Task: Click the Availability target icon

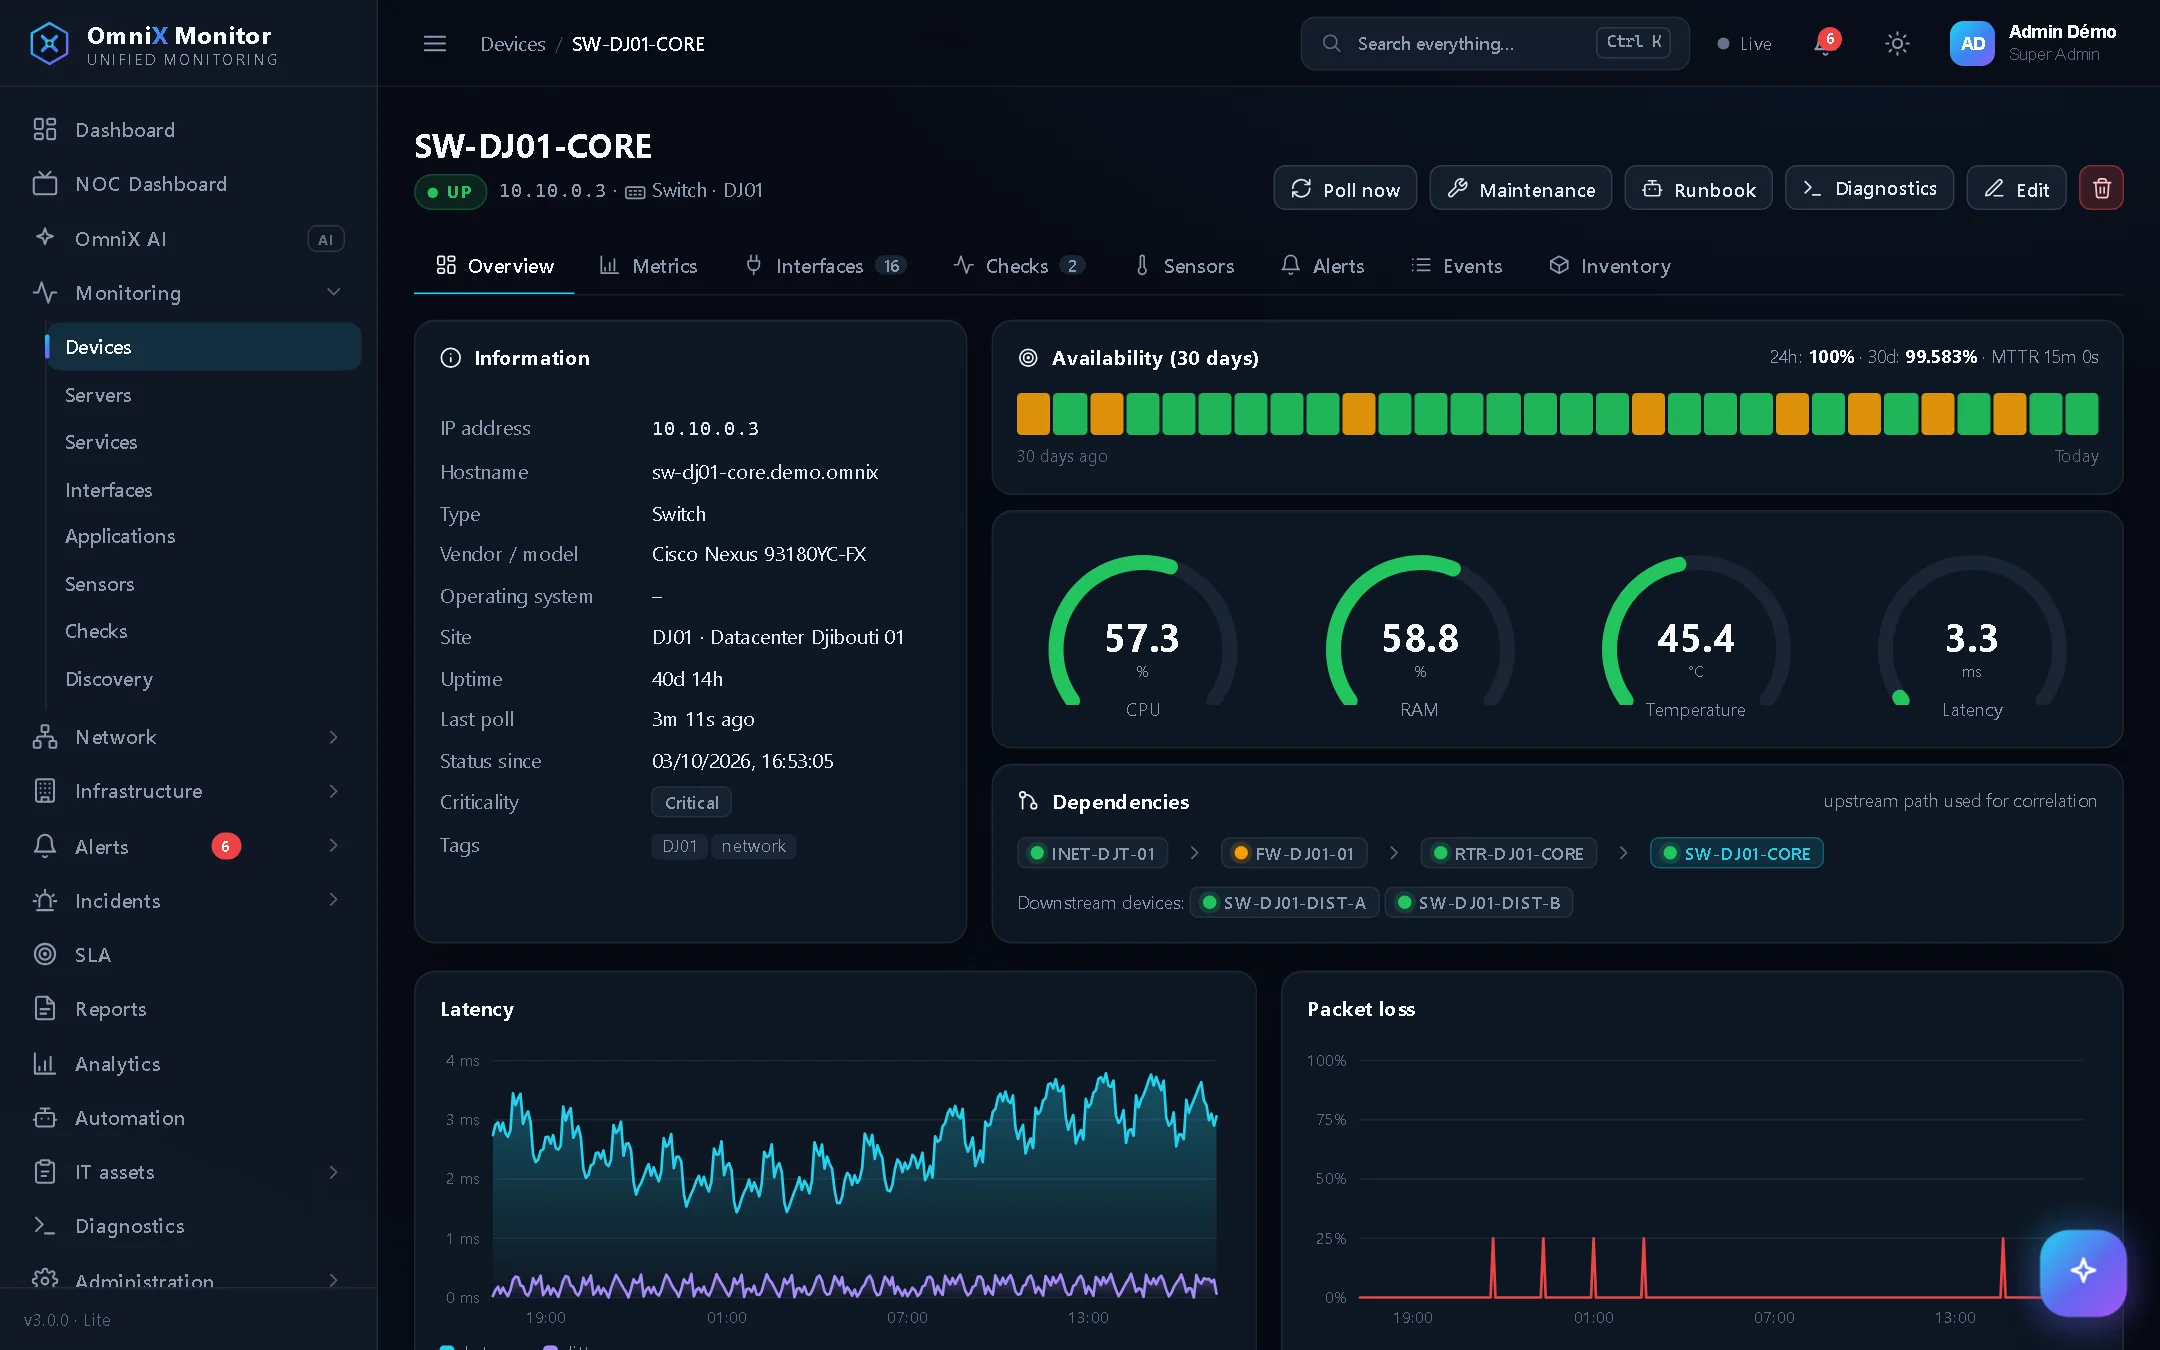Action: [1027, 358]
